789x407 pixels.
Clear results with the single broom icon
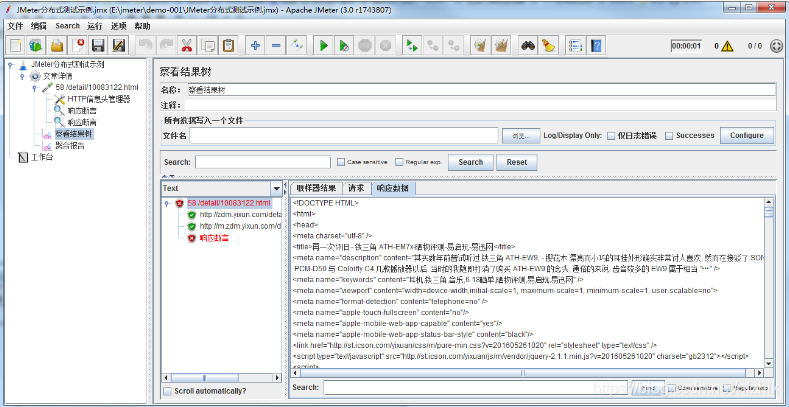[481, 46]
